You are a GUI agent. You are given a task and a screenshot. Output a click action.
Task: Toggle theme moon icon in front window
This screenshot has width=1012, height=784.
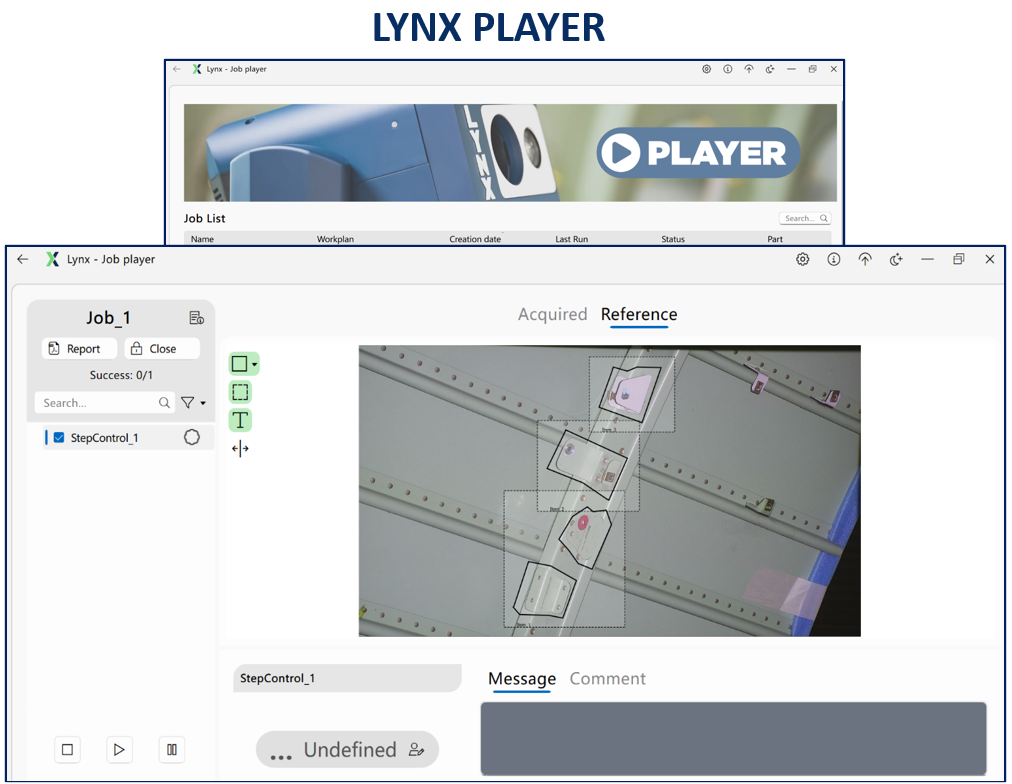click(x=896, y=259)
